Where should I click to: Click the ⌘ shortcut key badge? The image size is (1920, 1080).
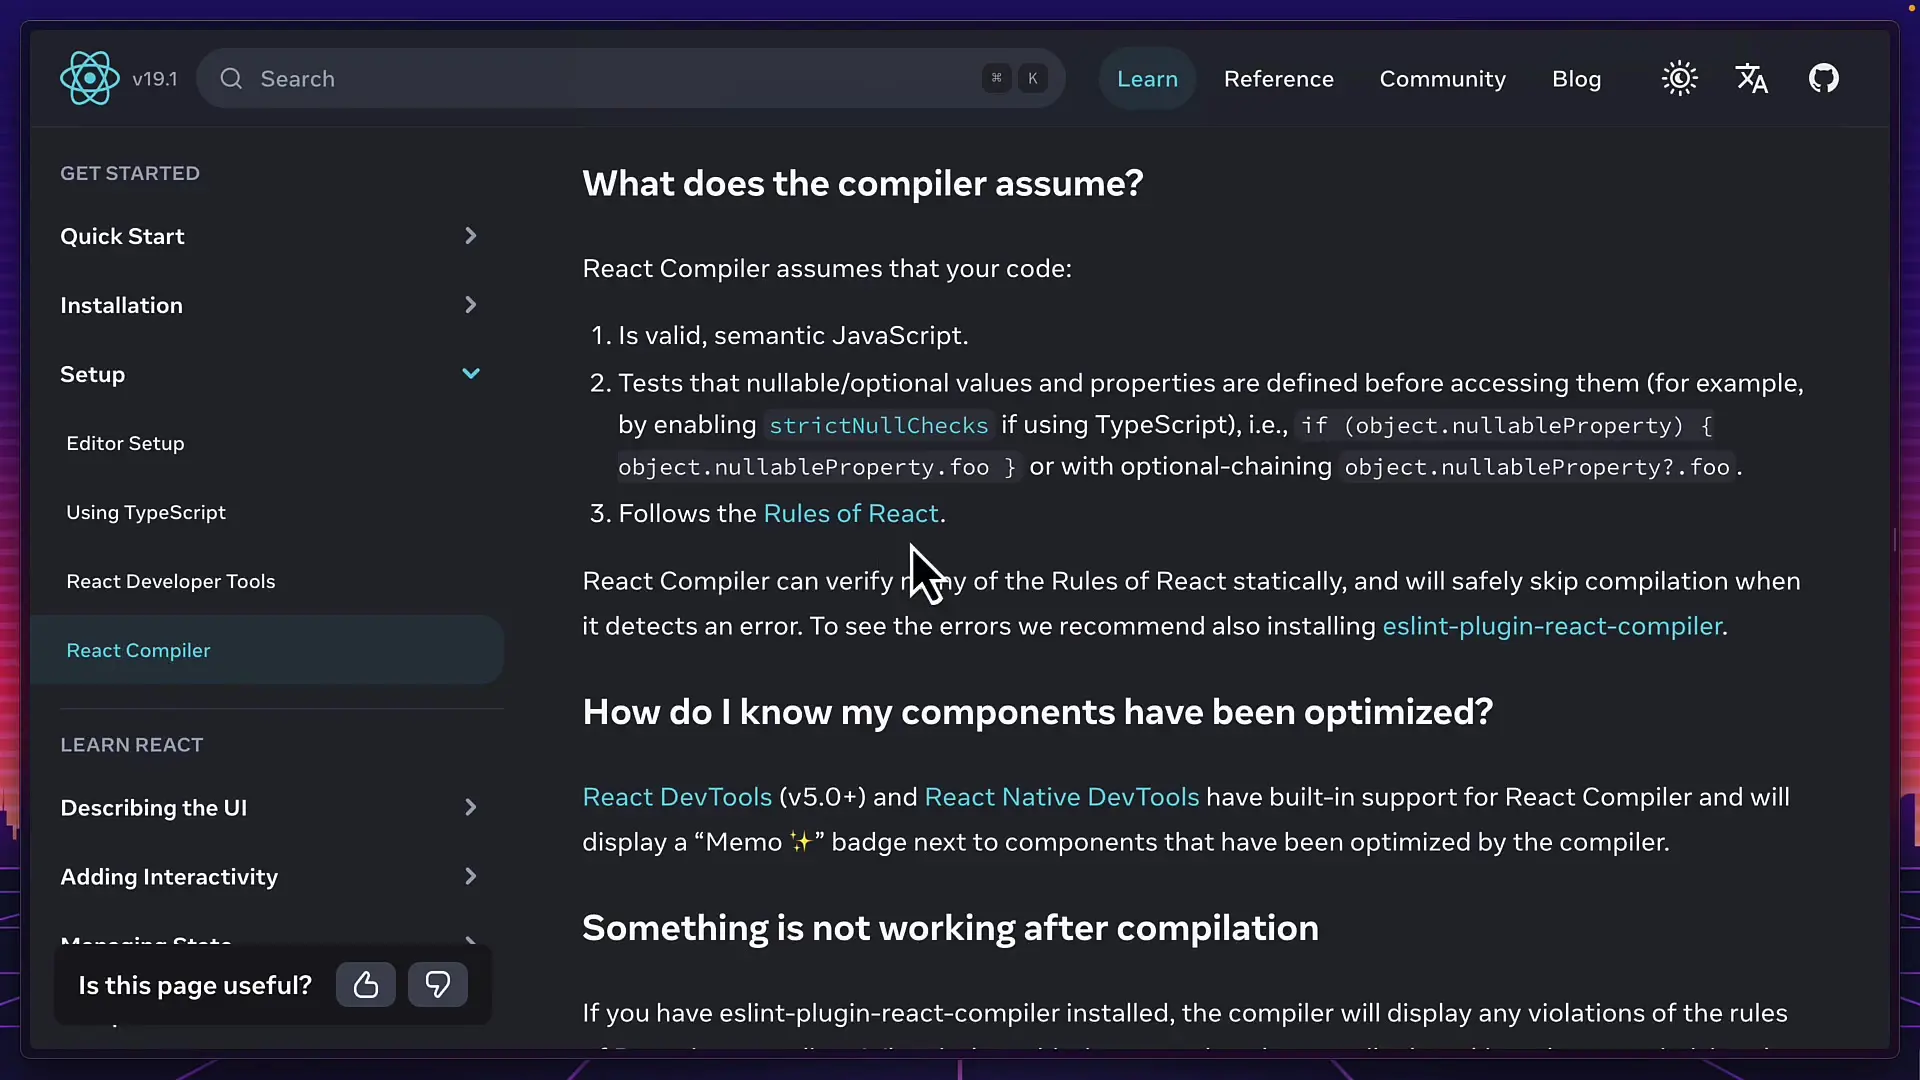tap(996, 78)
